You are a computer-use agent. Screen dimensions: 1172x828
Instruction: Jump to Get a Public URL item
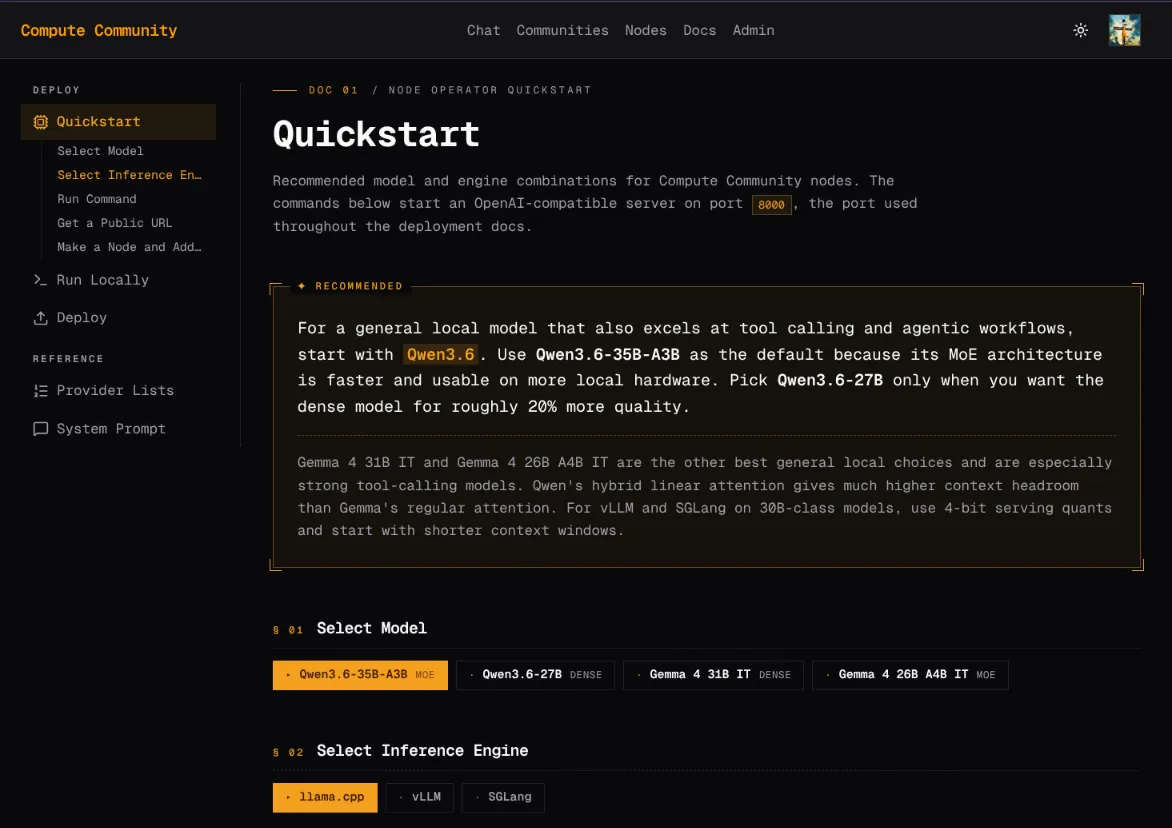114,223
